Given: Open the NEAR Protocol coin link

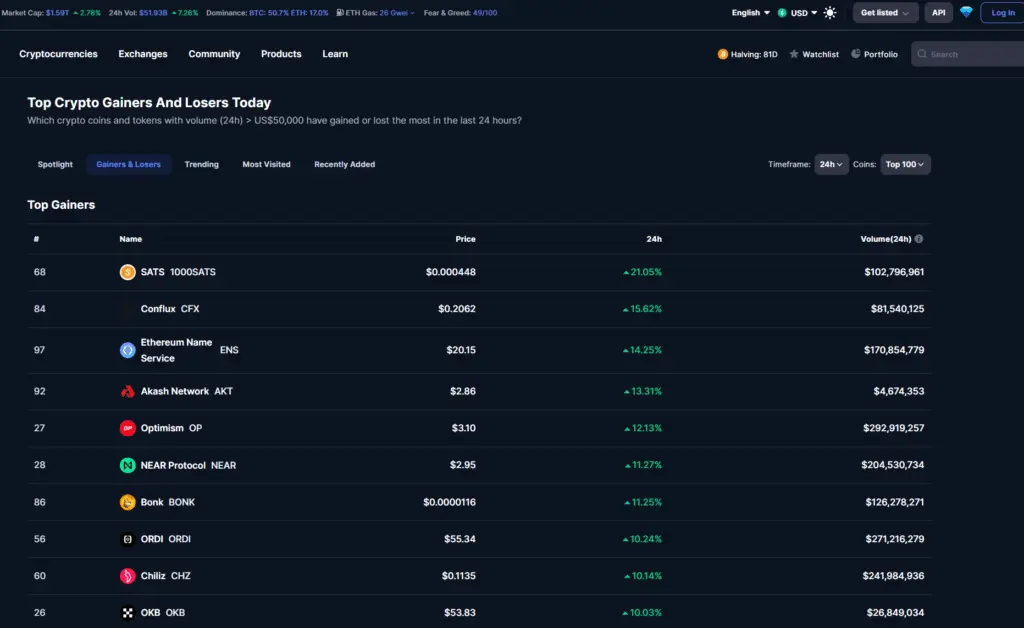Looking at the screenshot, I should click(x=188, y=465).
